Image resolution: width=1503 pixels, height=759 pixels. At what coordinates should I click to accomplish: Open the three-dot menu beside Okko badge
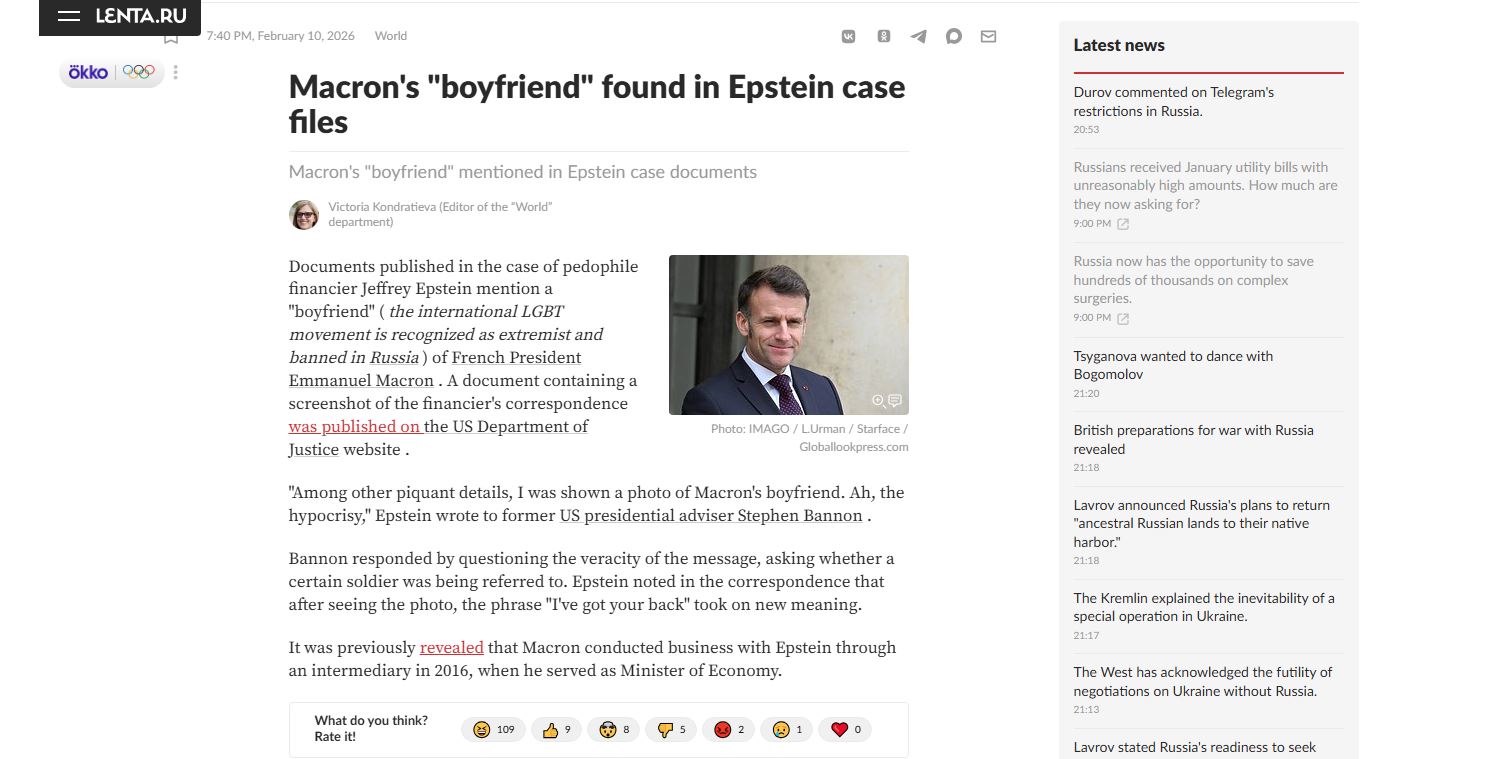[x=176, y=72]
